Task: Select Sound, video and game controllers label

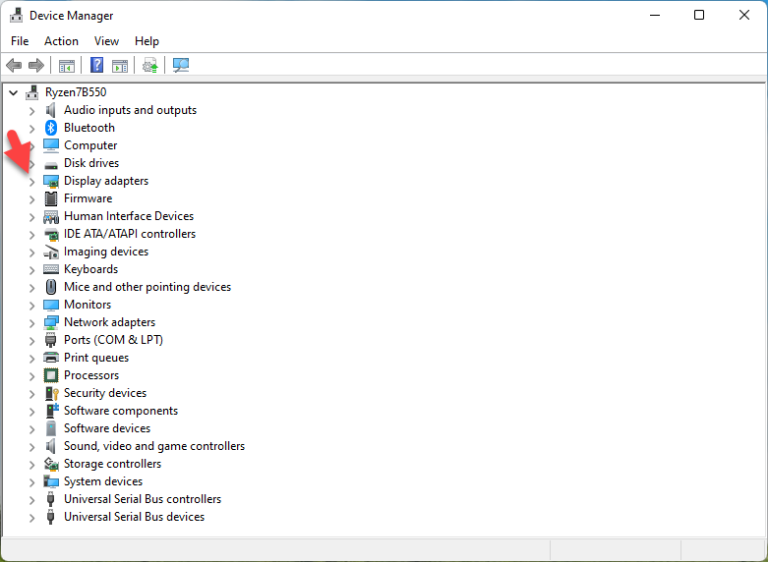Action: point(154,446)
